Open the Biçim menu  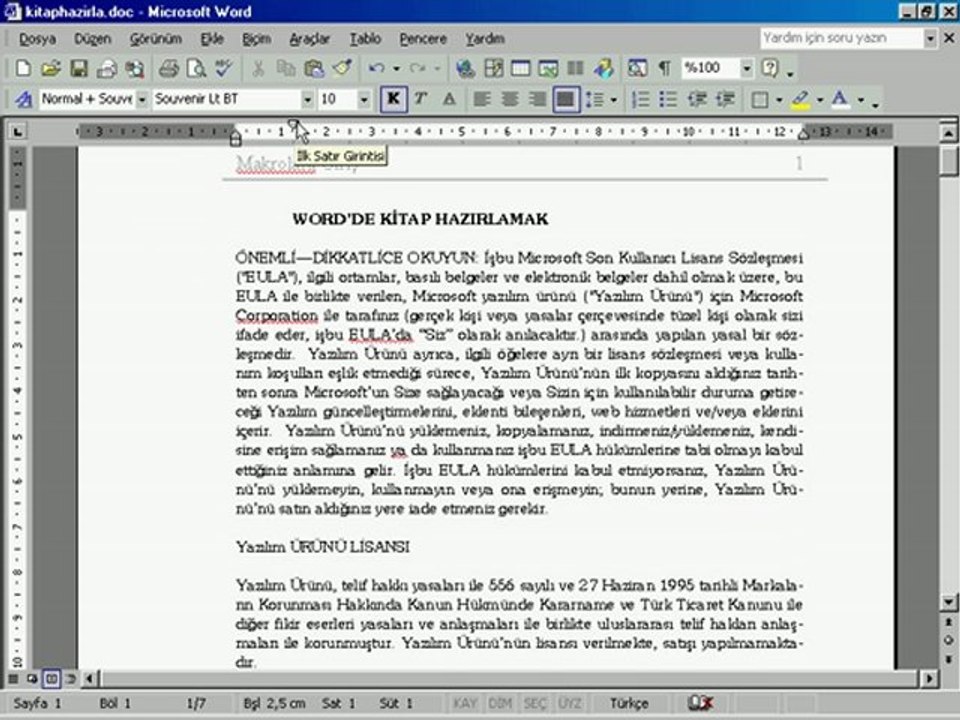(256, 39)
